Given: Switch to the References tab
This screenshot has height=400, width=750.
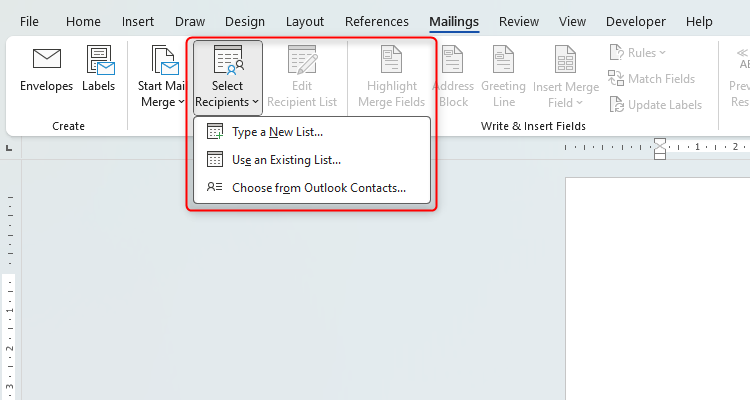Looking at the screenshot, I should tap(377, 22).
